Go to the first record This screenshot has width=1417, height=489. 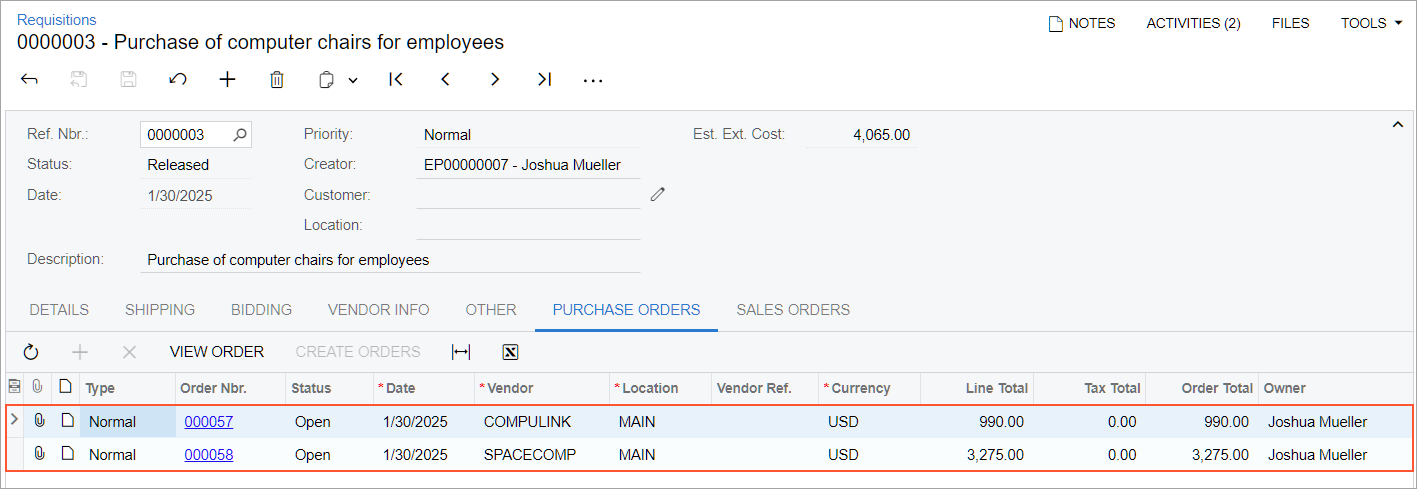pos(396,80)
